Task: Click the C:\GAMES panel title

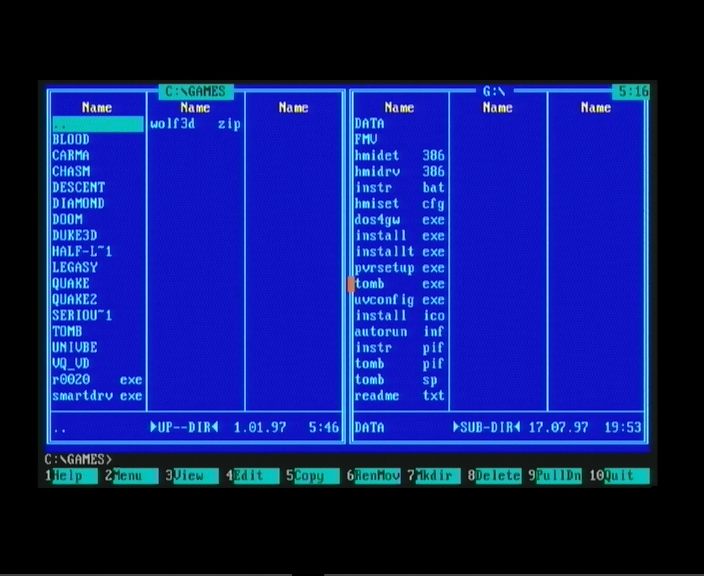Action: coord(196,92)
